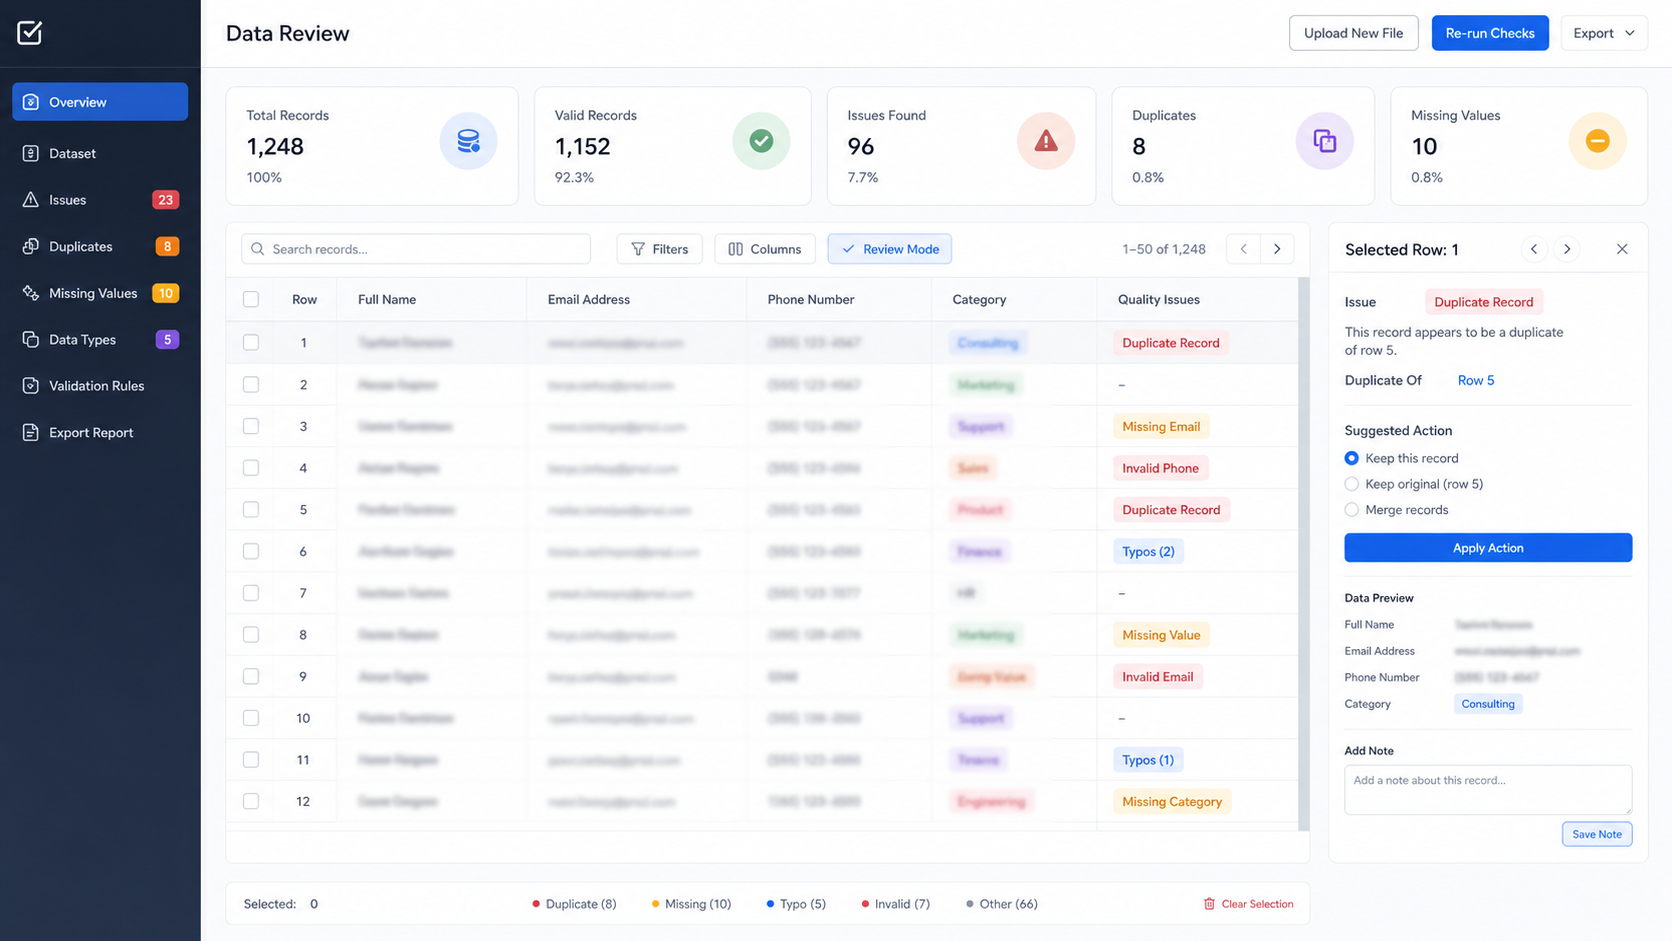Viewport: 1672px width, 941px height.
Task: Click the Missing Value tag
Action: (x=1161, y=635)
